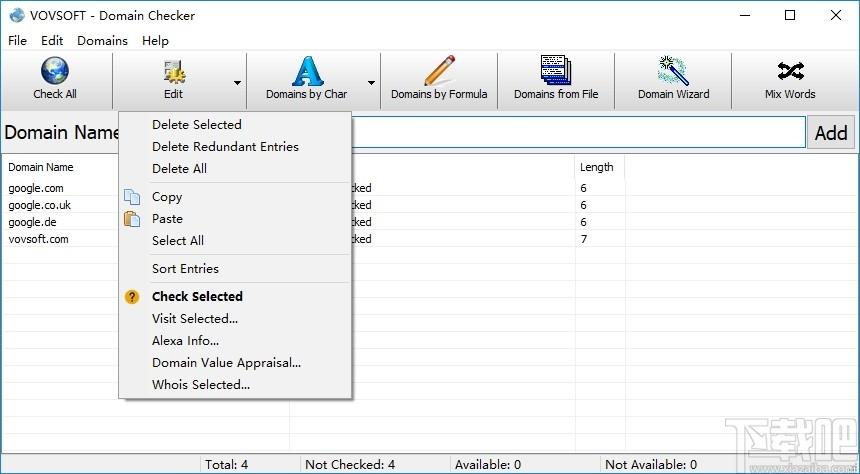
Task: Click the Mix Words shuffle icon
Action: pos(790,71)
